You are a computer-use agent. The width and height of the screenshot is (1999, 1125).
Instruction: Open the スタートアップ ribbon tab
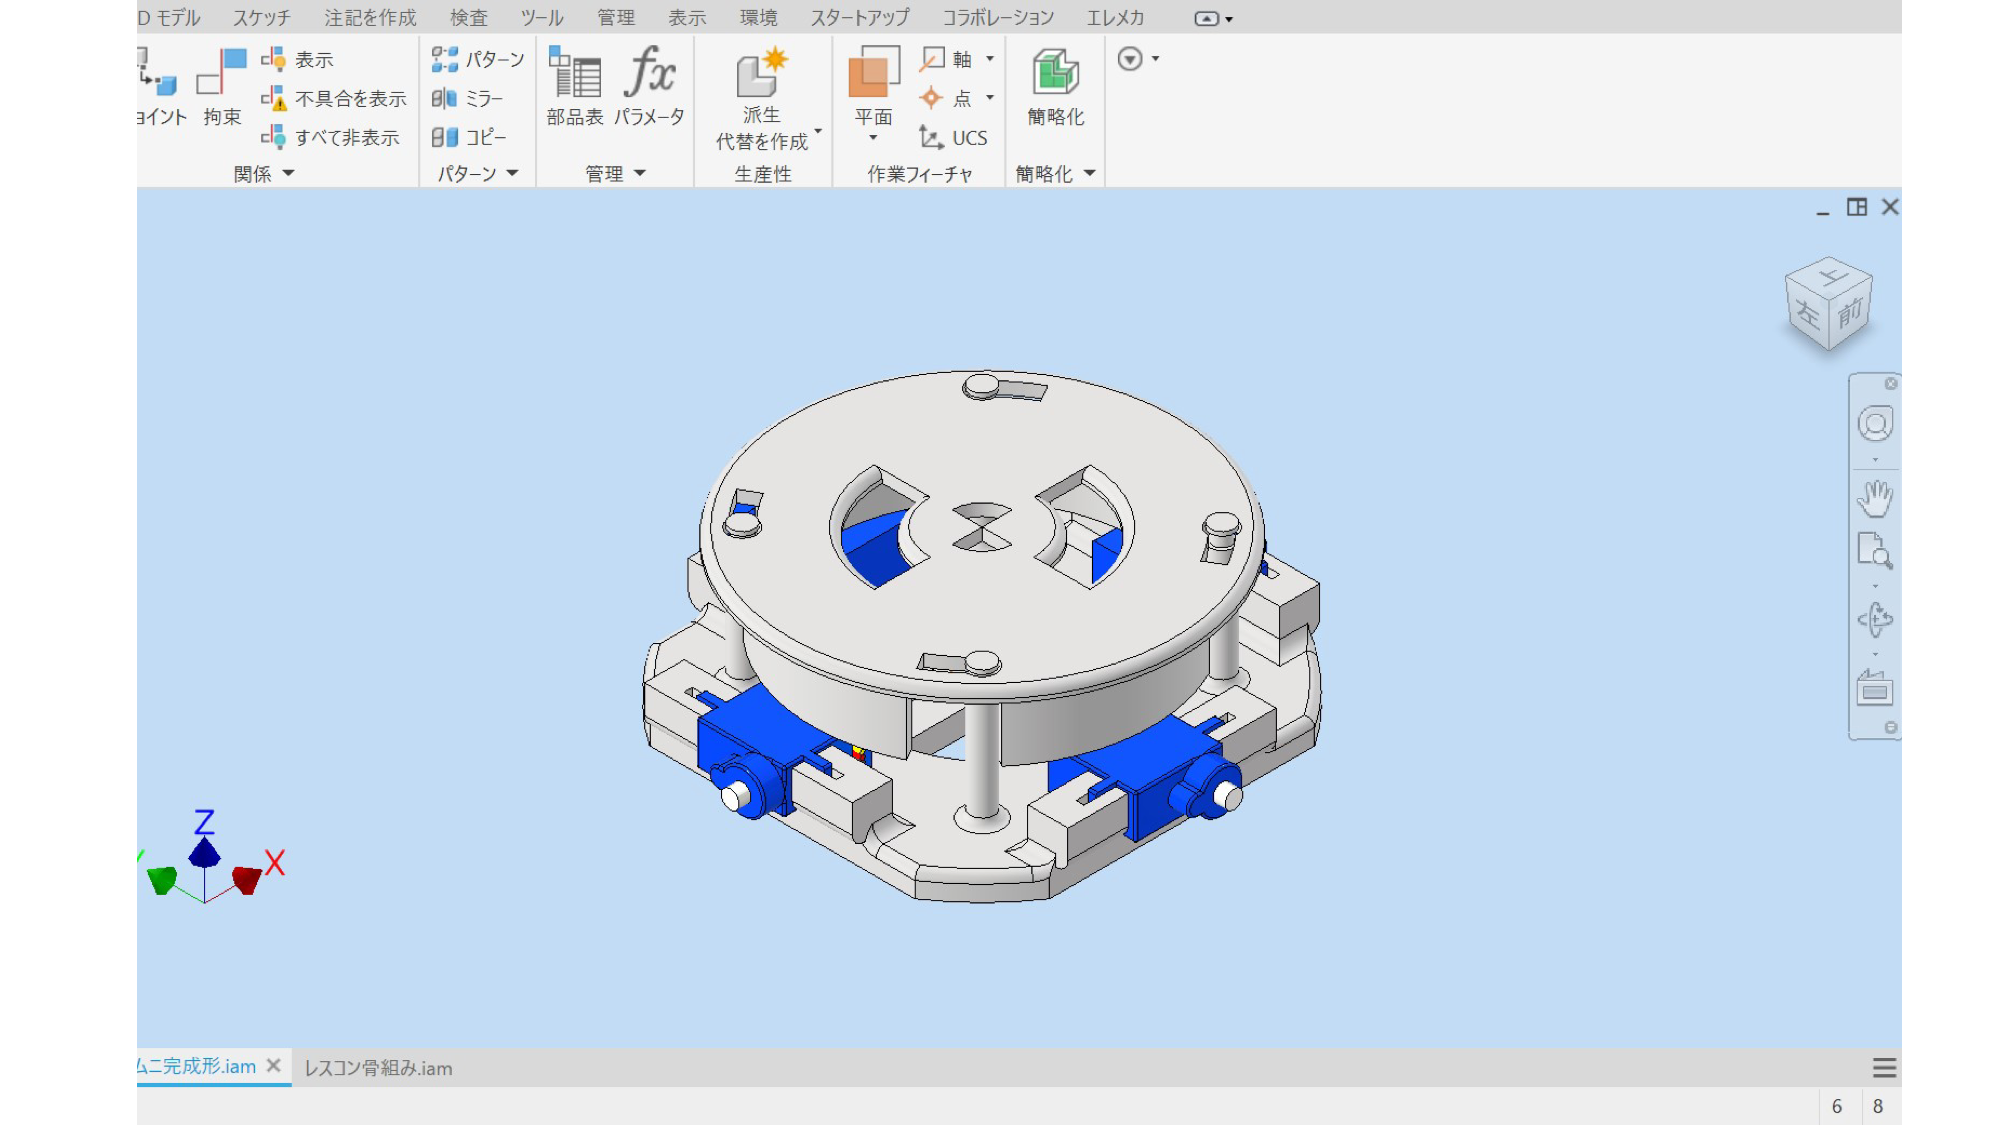[860, 18]
